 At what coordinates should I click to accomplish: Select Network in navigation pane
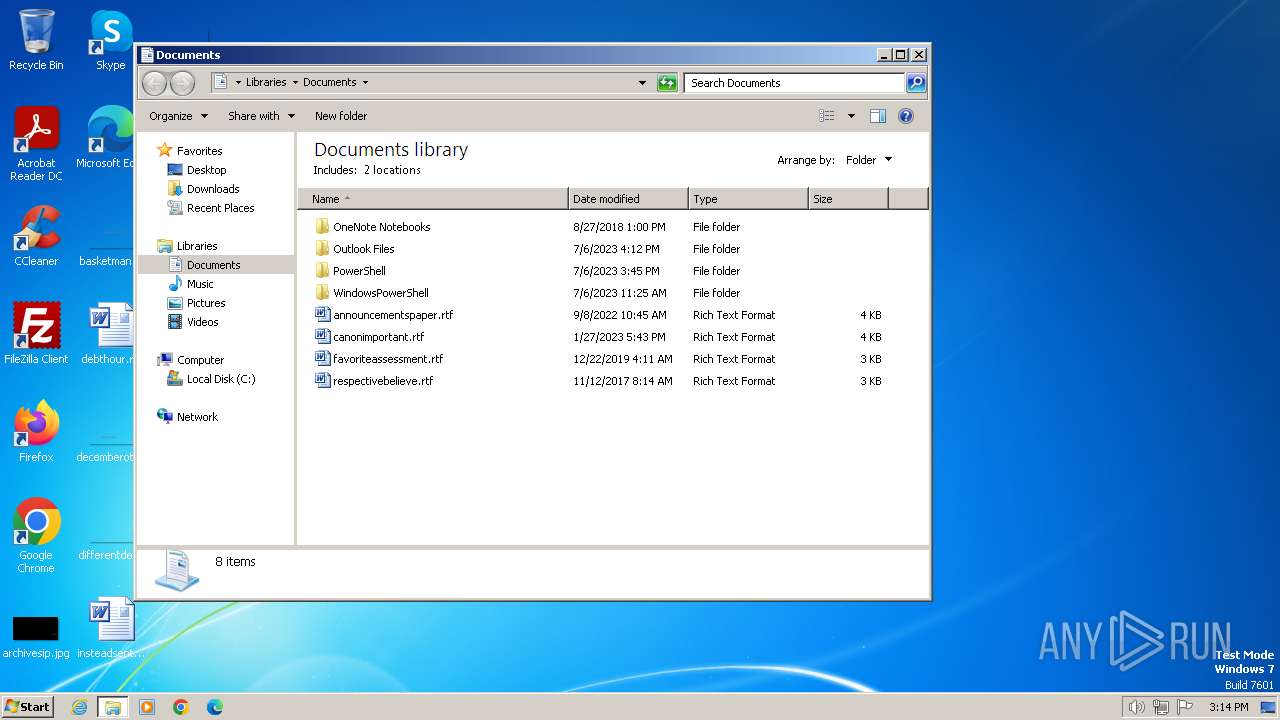(x=197, y=417)
